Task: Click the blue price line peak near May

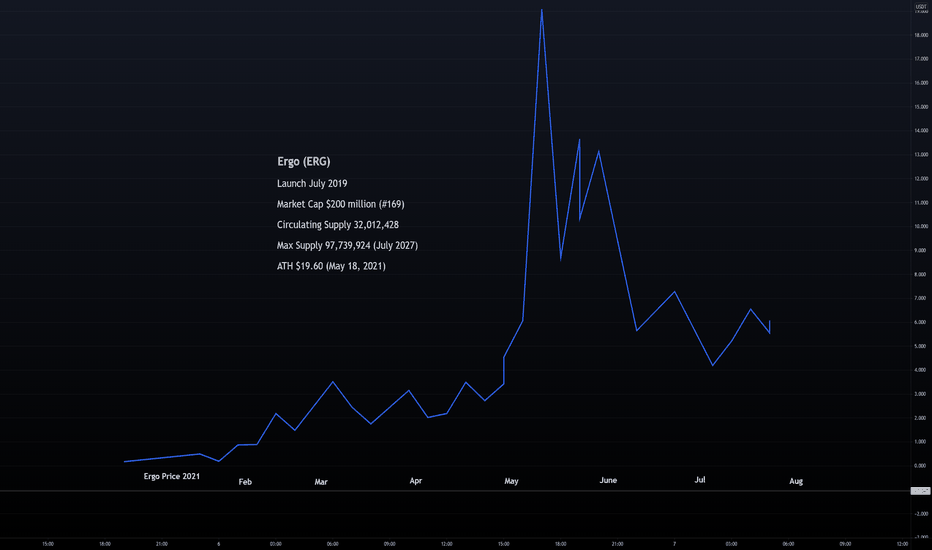Action: click(541, 11)
